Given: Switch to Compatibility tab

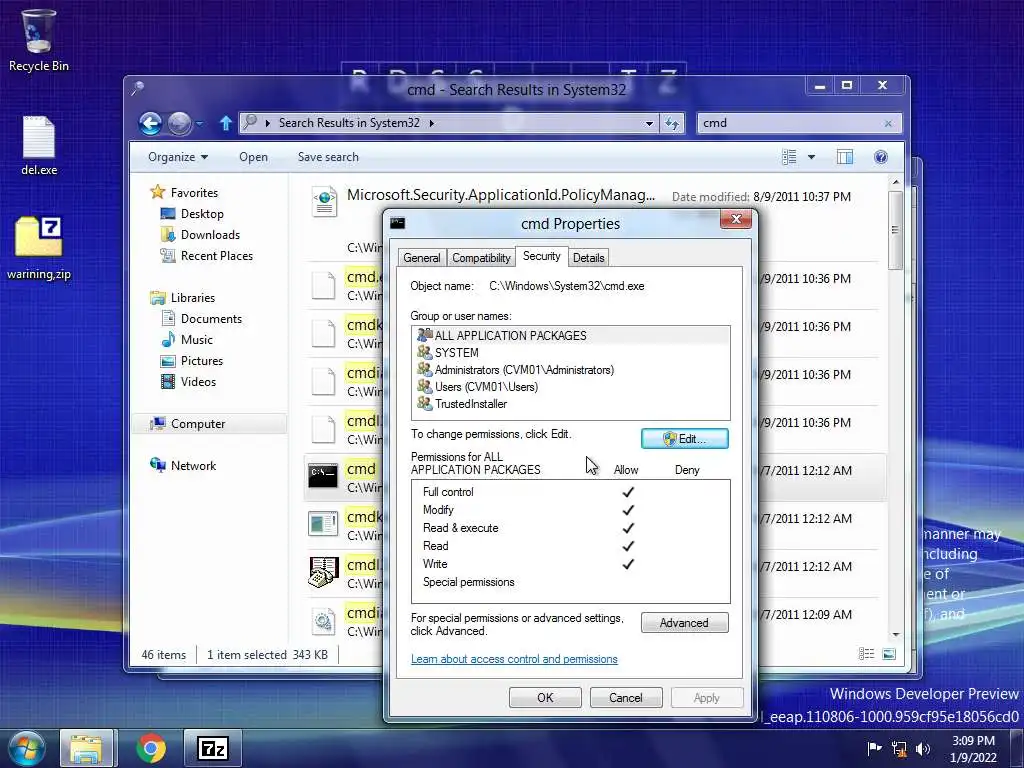Looking at the screenshot, I should tap(481, 258).
